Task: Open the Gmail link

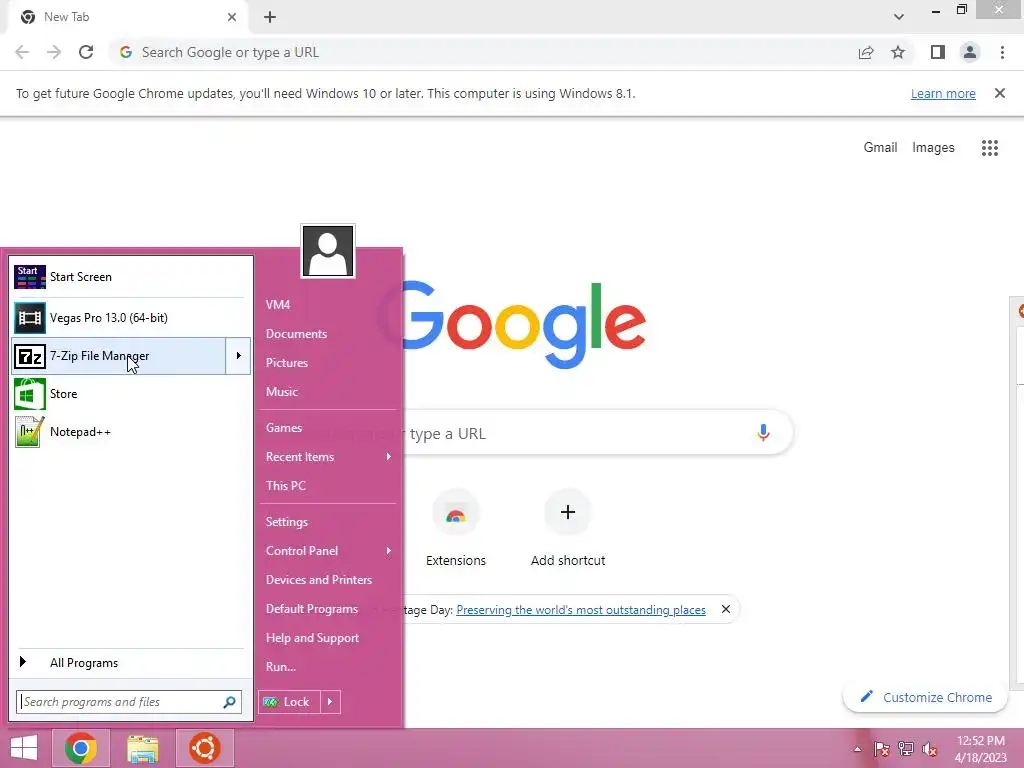Action: [x=880, y=148]
